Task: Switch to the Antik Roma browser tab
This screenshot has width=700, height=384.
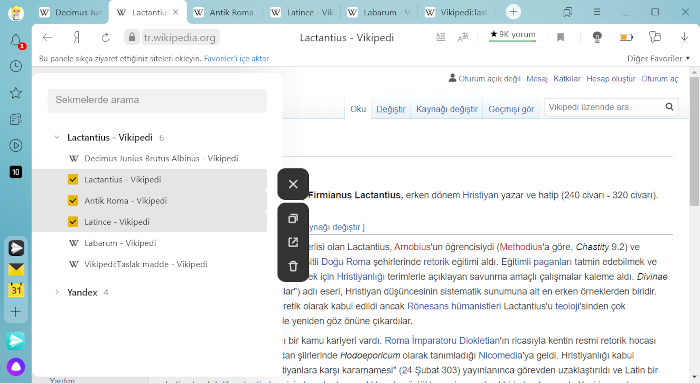Action: tap(224, 13)
